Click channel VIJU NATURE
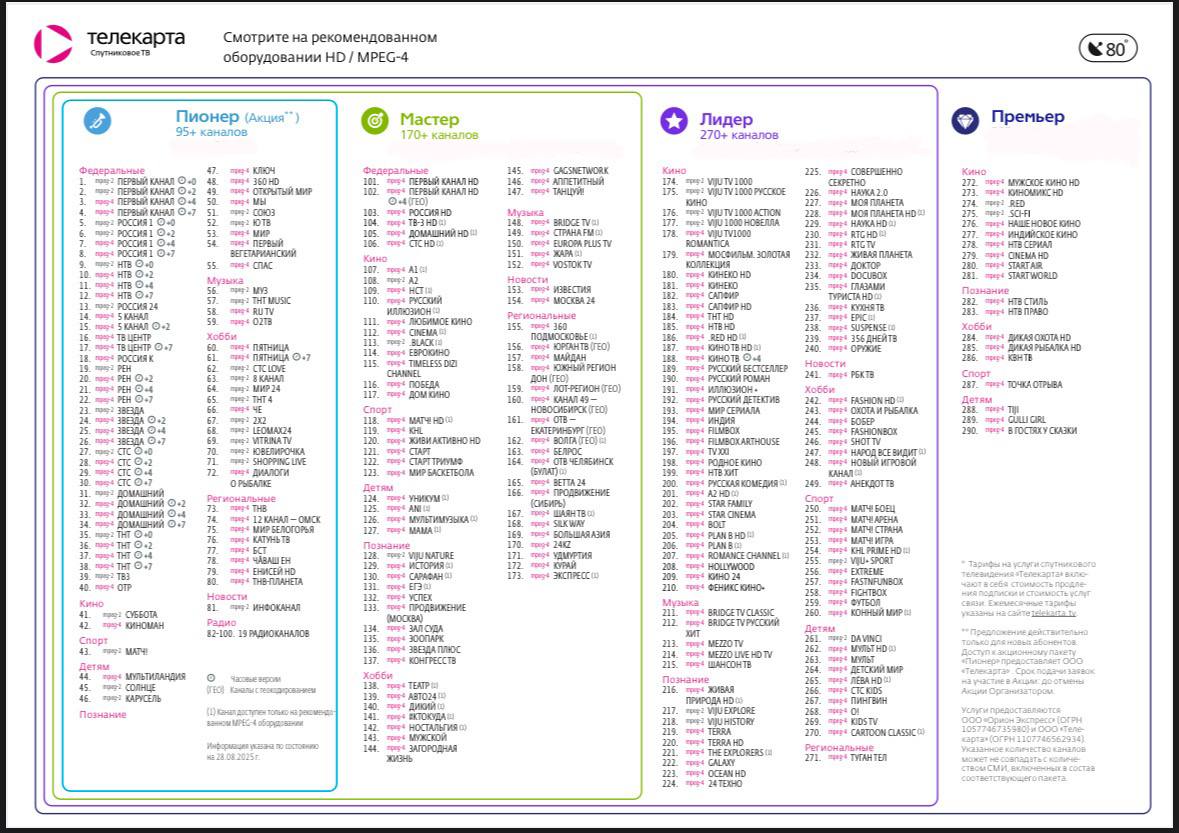The width and height of the screenshot is (1179, 833). coord(431,556)
